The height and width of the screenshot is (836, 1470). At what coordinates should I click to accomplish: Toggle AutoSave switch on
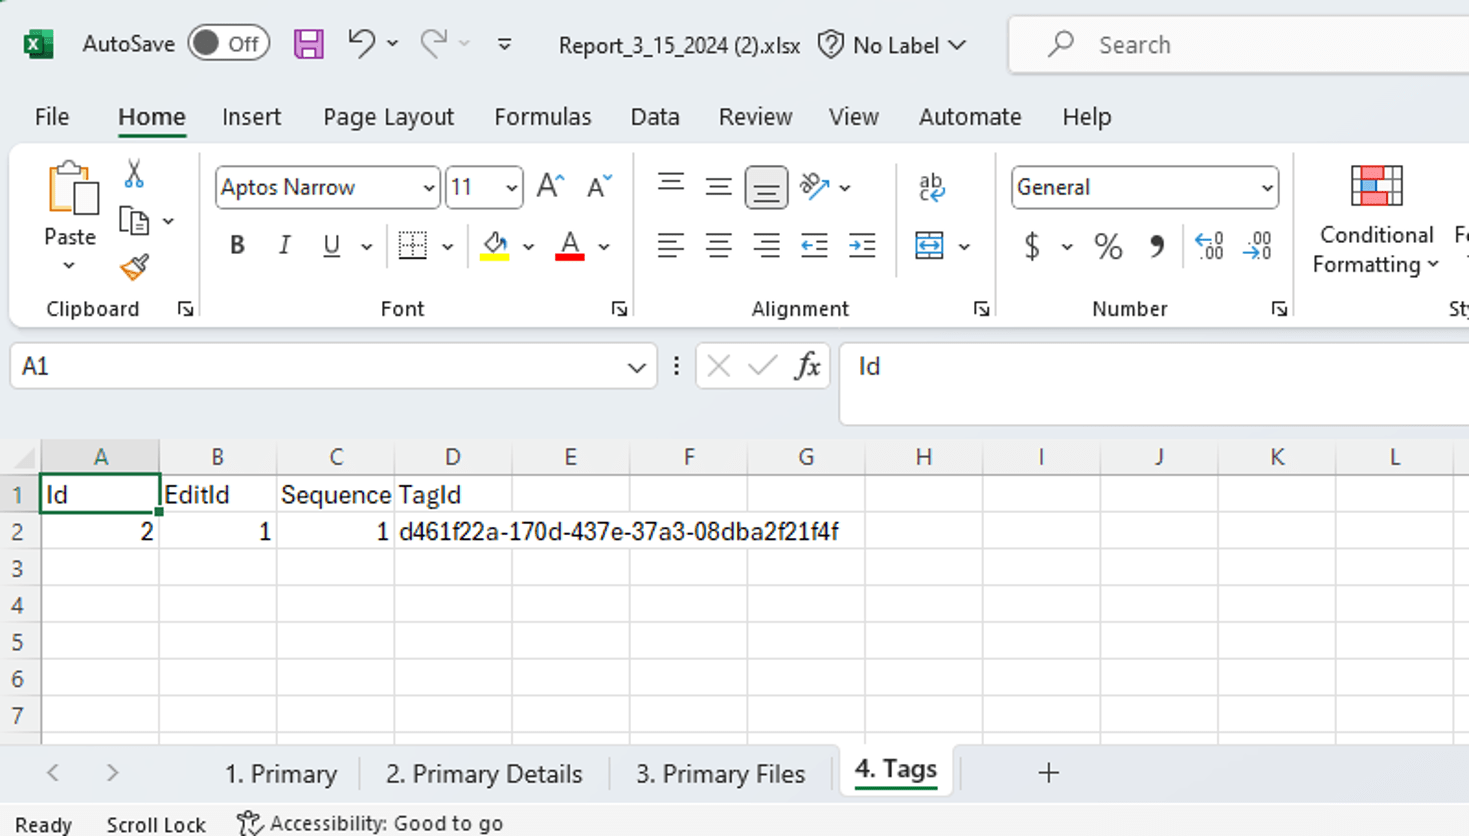click(228, 44)
